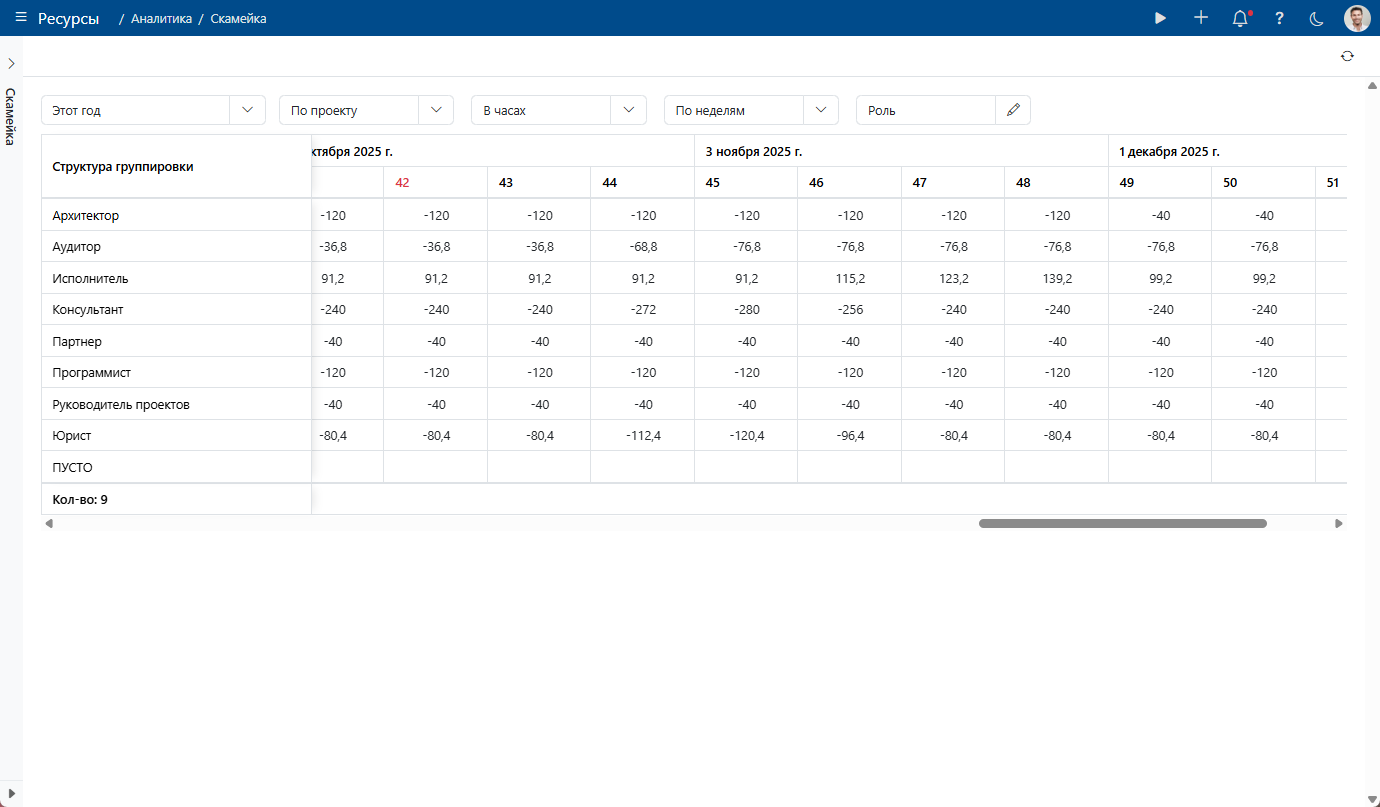1380x807 pixels.
Task: Open the hamburger navigation menu
Action: point(21,18)
